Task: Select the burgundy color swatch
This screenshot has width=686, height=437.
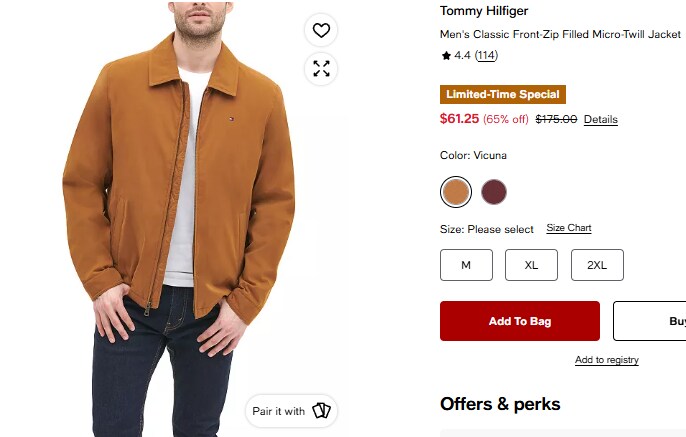Action: (x=494, y=192)
